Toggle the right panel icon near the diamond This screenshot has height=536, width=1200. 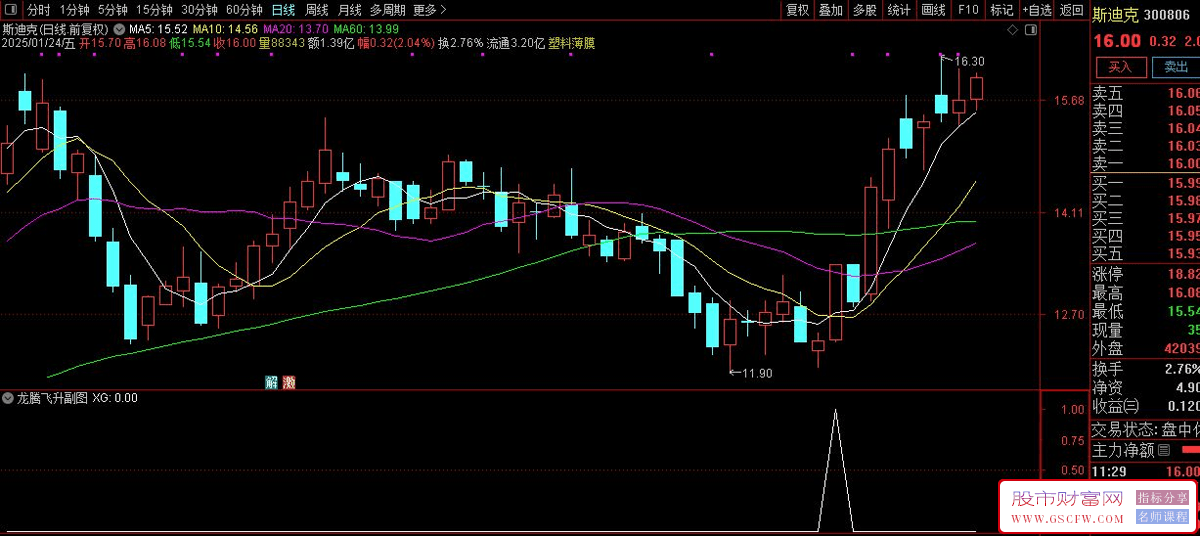(x=1029, y=31)
